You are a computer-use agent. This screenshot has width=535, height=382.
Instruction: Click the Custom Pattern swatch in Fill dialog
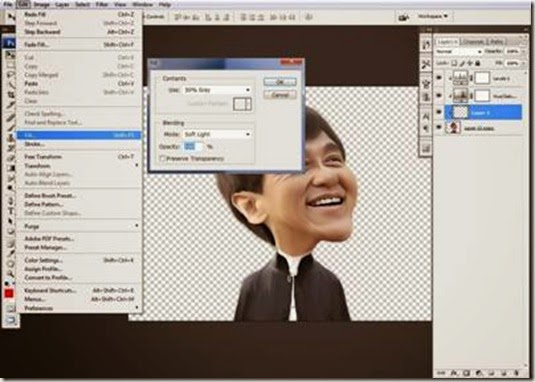click(x=242, y=104)
